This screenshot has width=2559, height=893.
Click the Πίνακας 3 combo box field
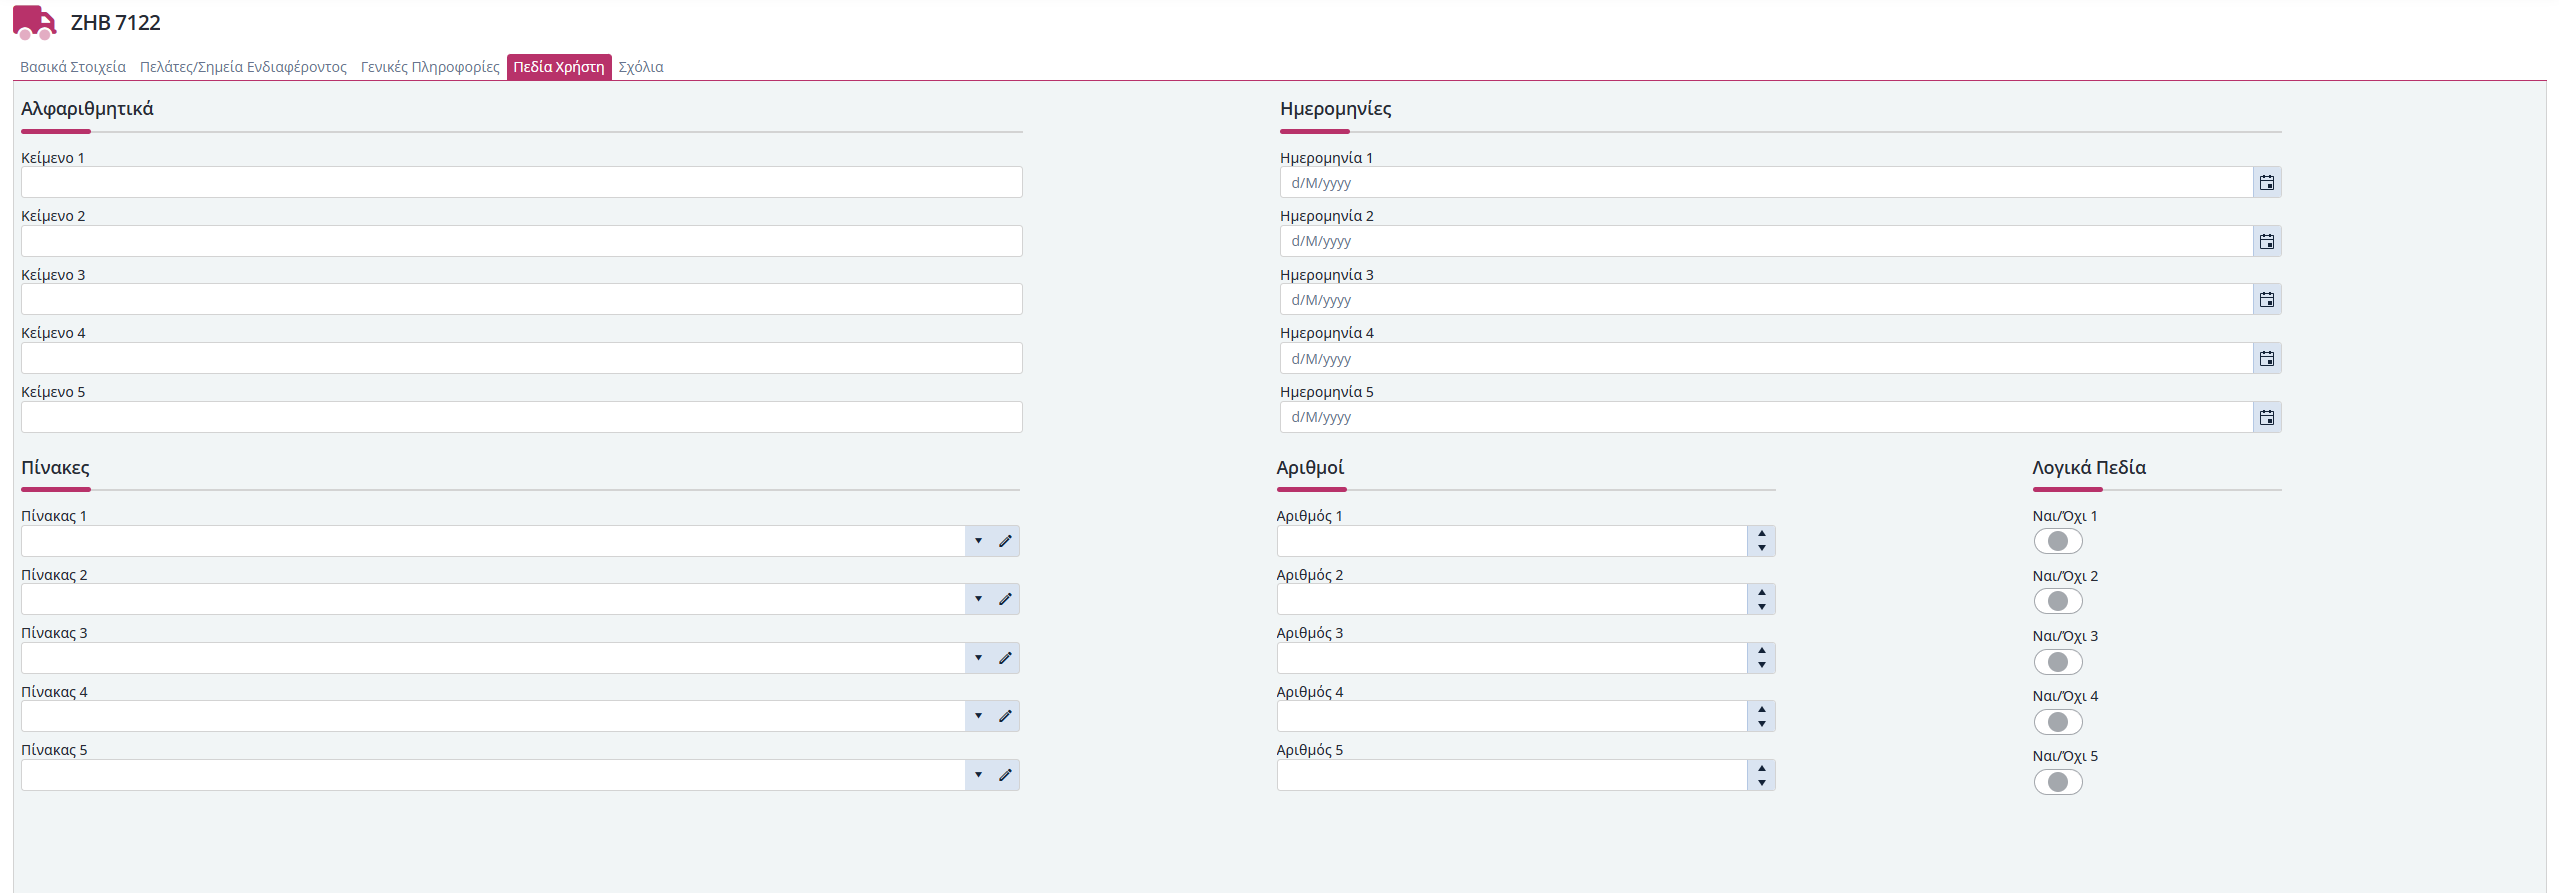(493, 658)
